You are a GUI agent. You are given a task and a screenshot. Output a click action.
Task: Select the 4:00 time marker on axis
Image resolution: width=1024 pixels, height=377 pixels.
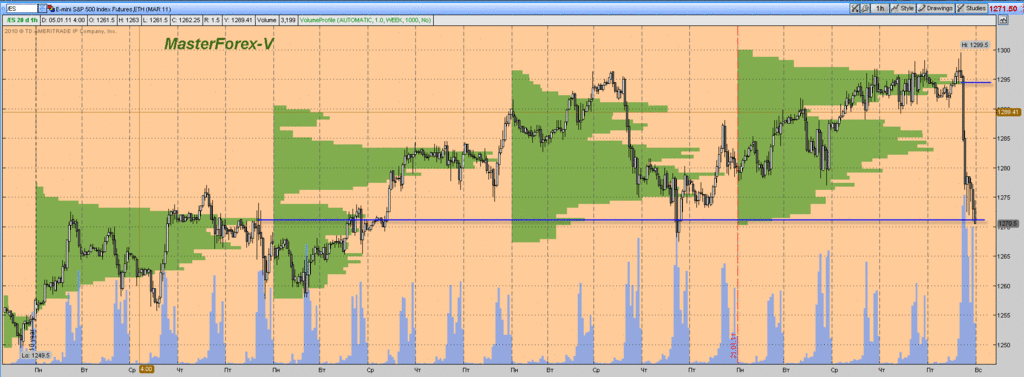coord(147,369)
